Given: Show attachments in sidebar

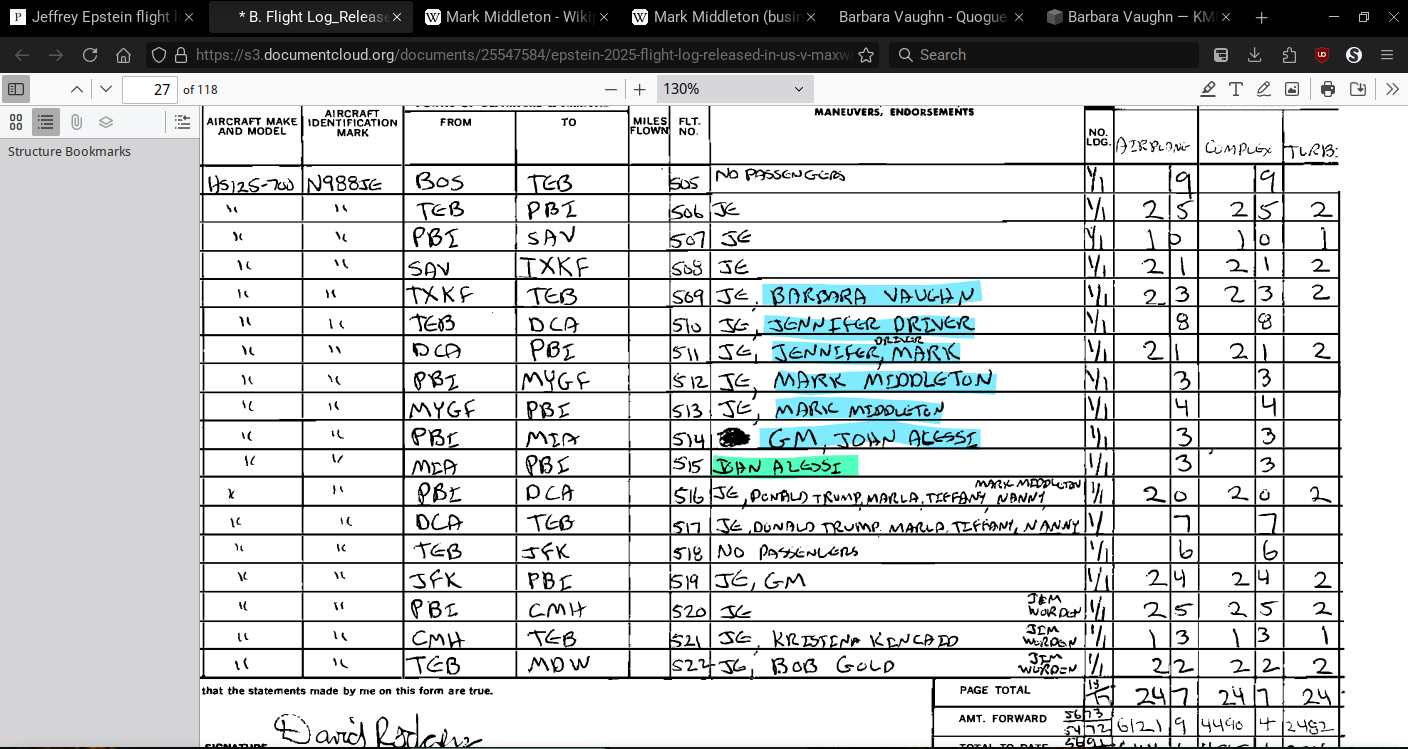Looking at the screenshot, I should click(x=76, y=122).
